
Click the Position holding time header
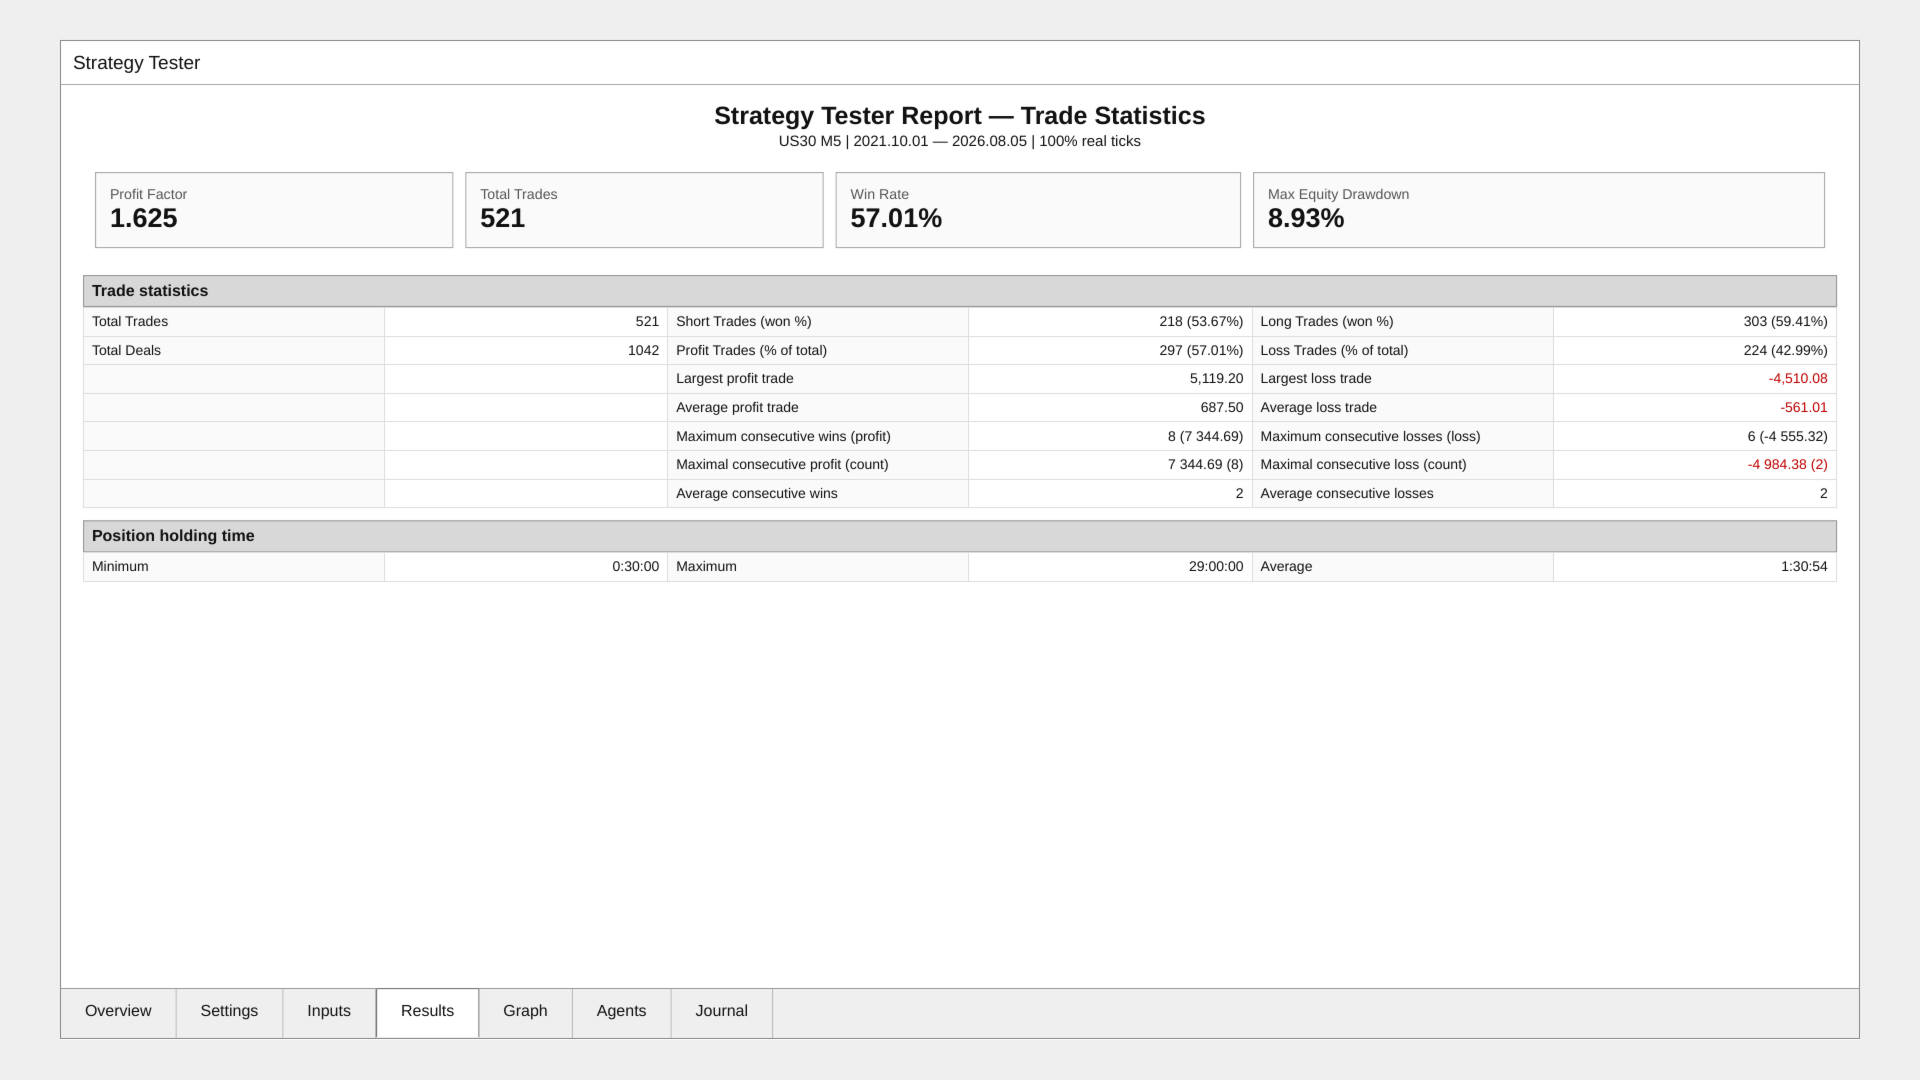pyautogui.click(x=960, y=536)
